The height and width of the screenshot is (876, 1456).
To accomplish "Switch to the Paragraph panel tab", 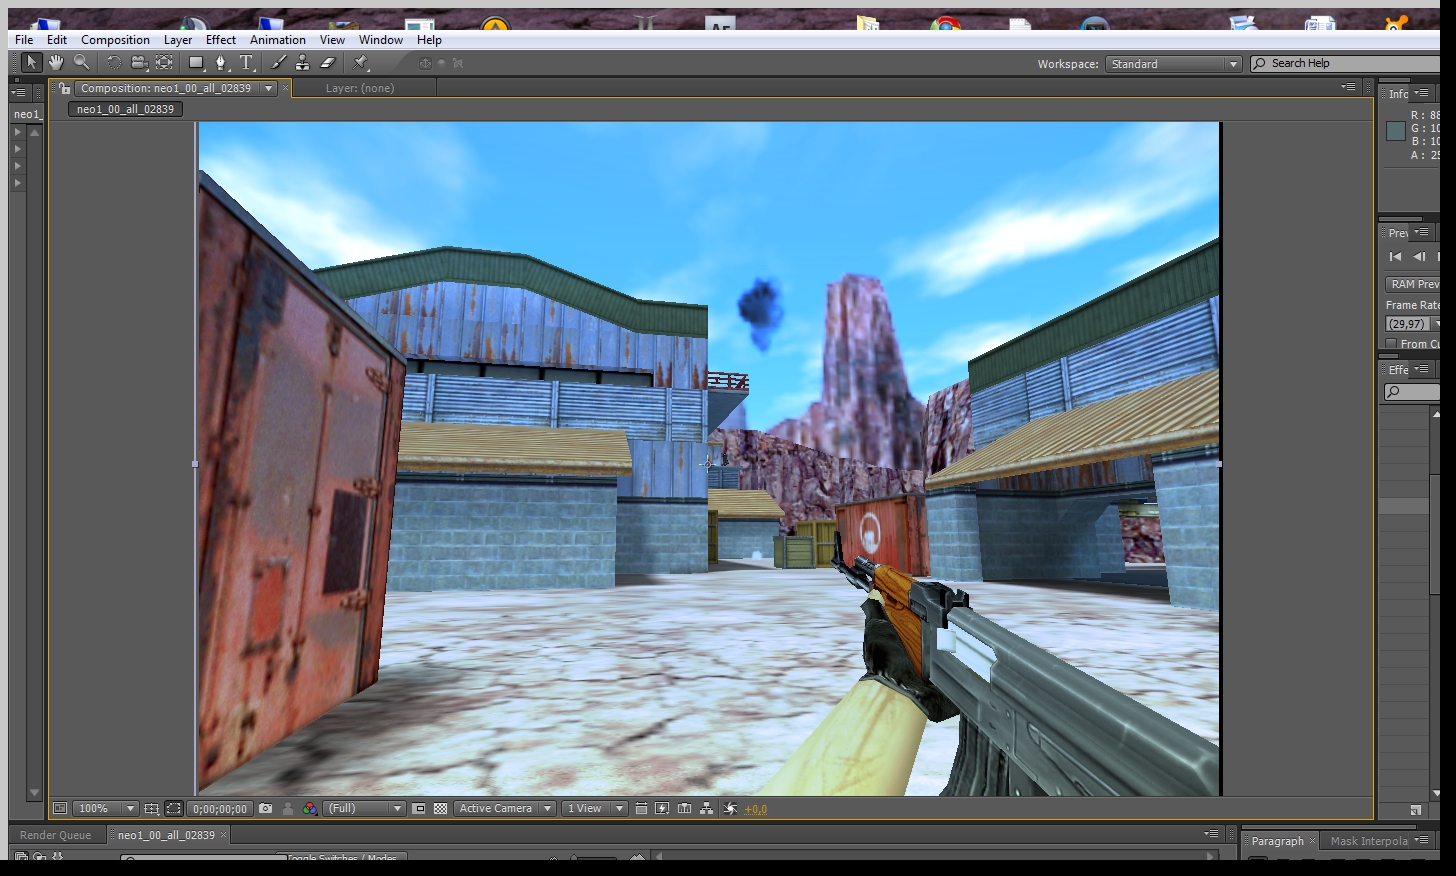I will [x=1277, y=841].
